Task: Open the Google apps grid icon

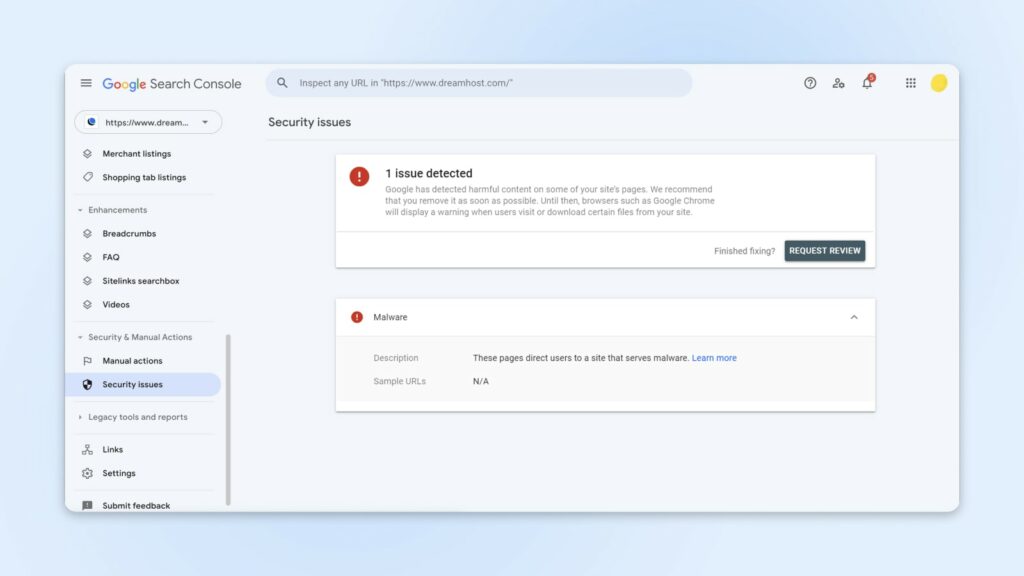Action: [910, 83]
